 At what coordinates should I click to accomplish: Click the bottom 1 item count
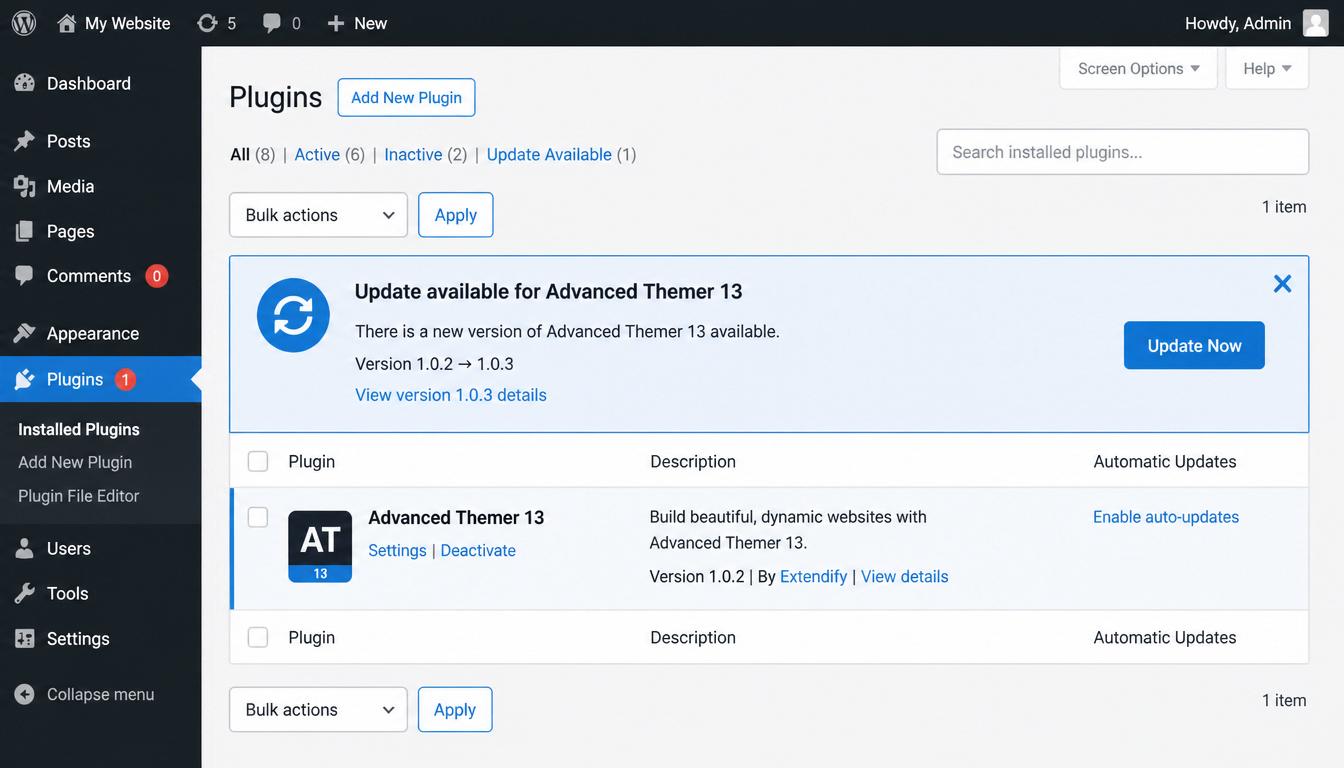pyautogui.click(x=1284, y=700)
